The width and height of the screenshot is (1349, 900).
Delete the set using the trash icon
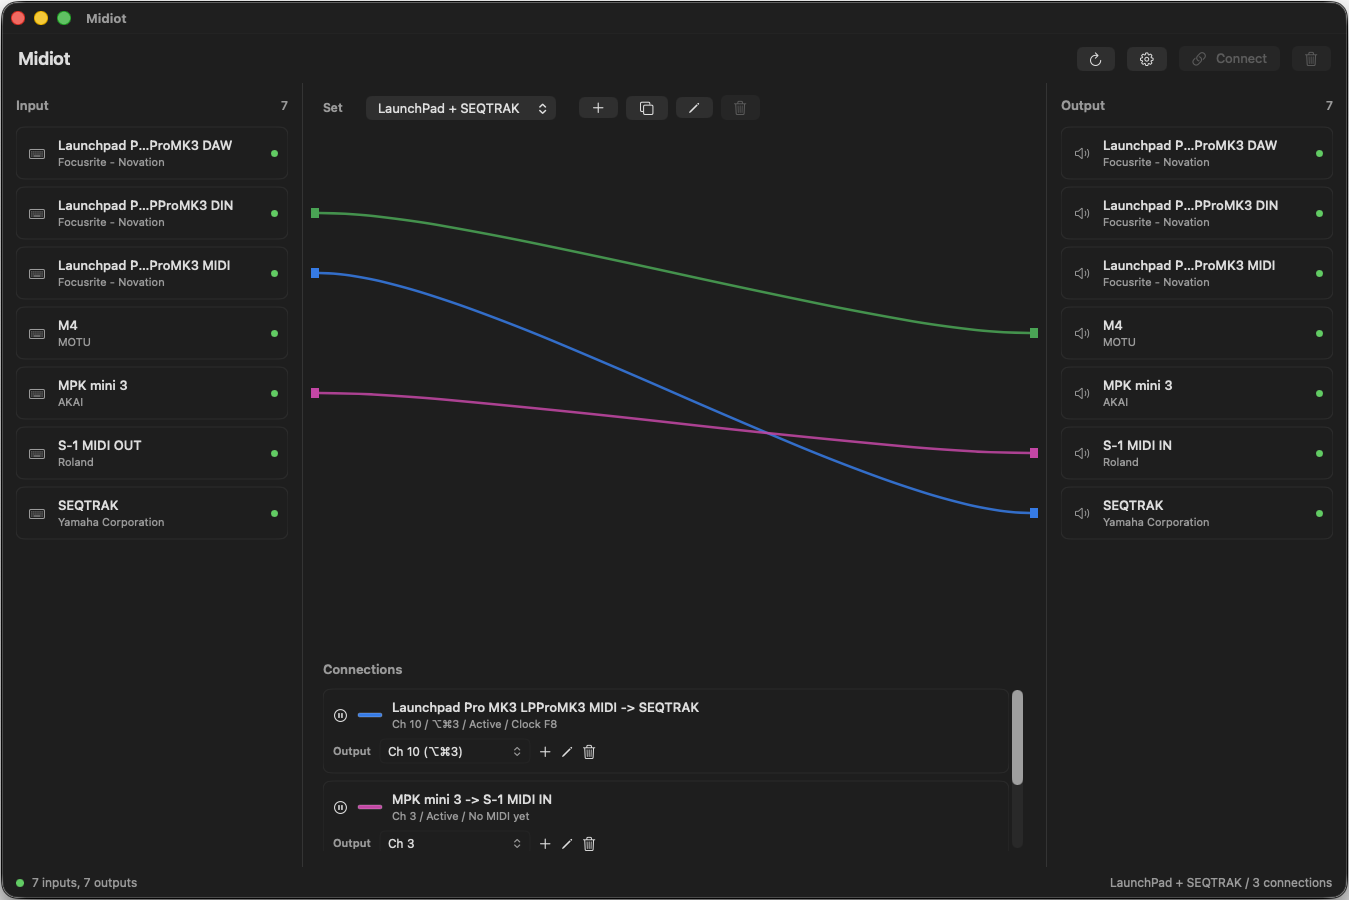click(740, 108)
